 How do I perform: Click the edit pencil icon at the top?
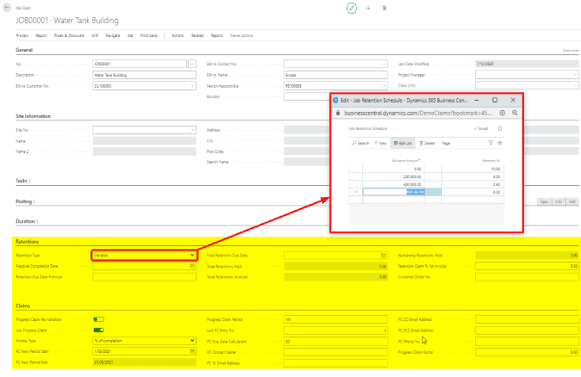click(x=351, y=8)
